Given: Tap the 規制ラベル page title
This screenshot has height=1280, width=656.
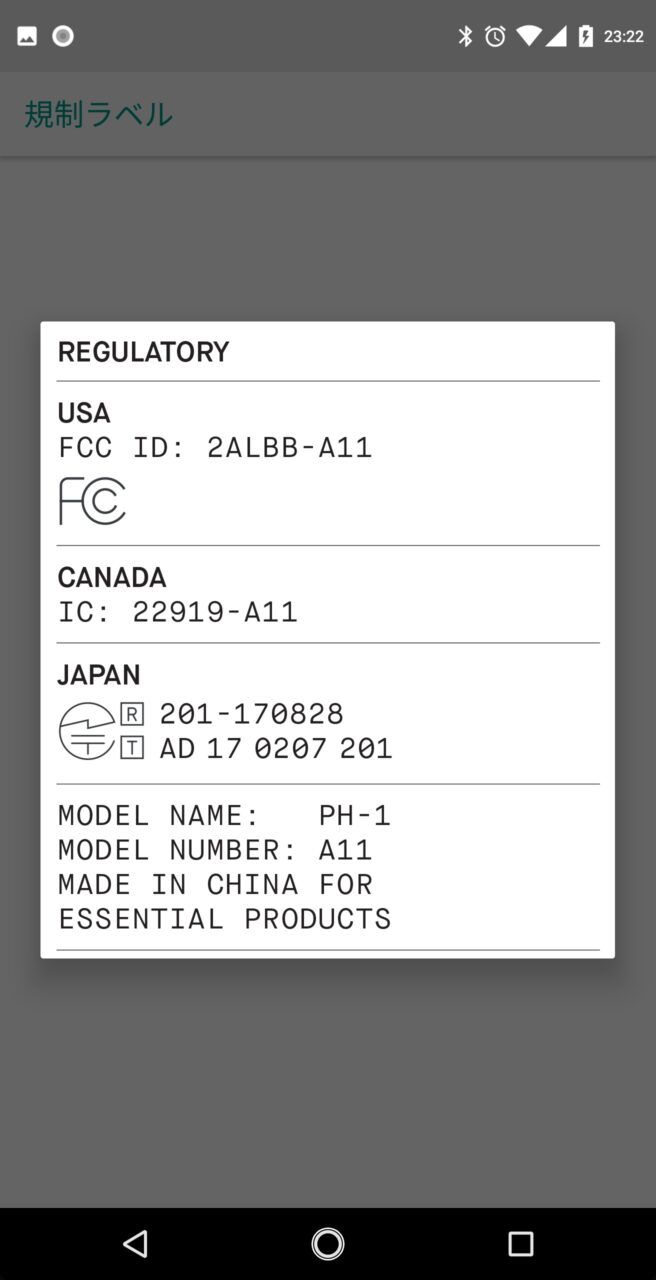Looking at the screenshot, I should 99,114.
